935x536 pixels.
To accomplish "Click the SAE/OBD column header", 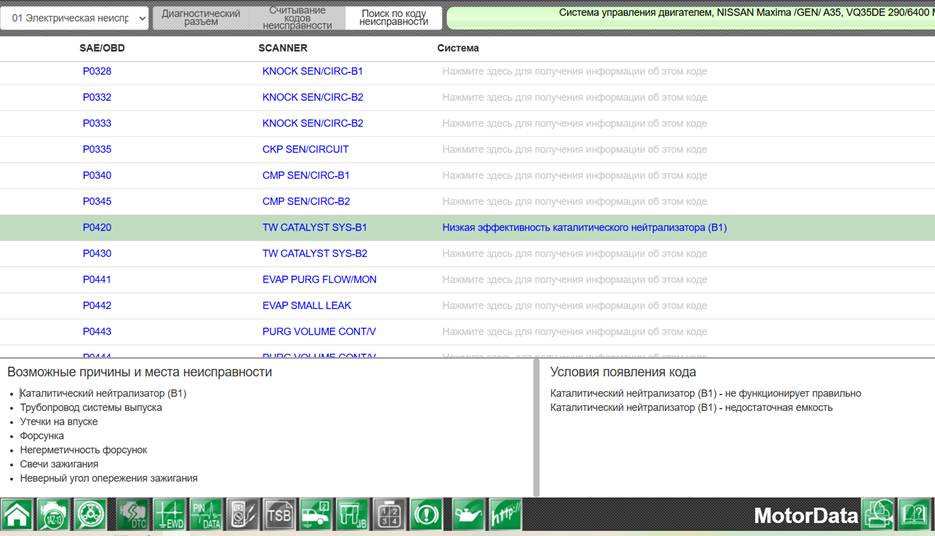I will 102,48.
